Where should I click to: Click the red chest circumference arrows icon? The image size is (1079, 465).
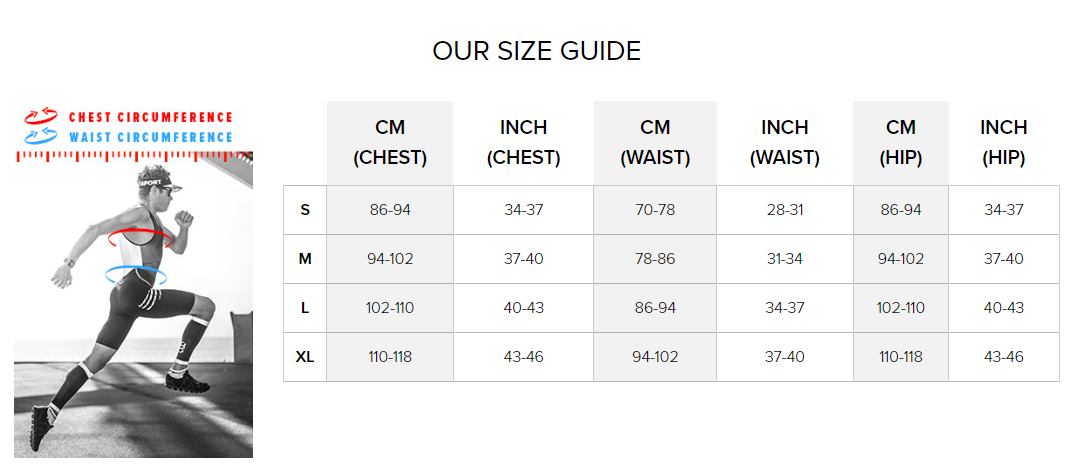(x=41, y=115)
